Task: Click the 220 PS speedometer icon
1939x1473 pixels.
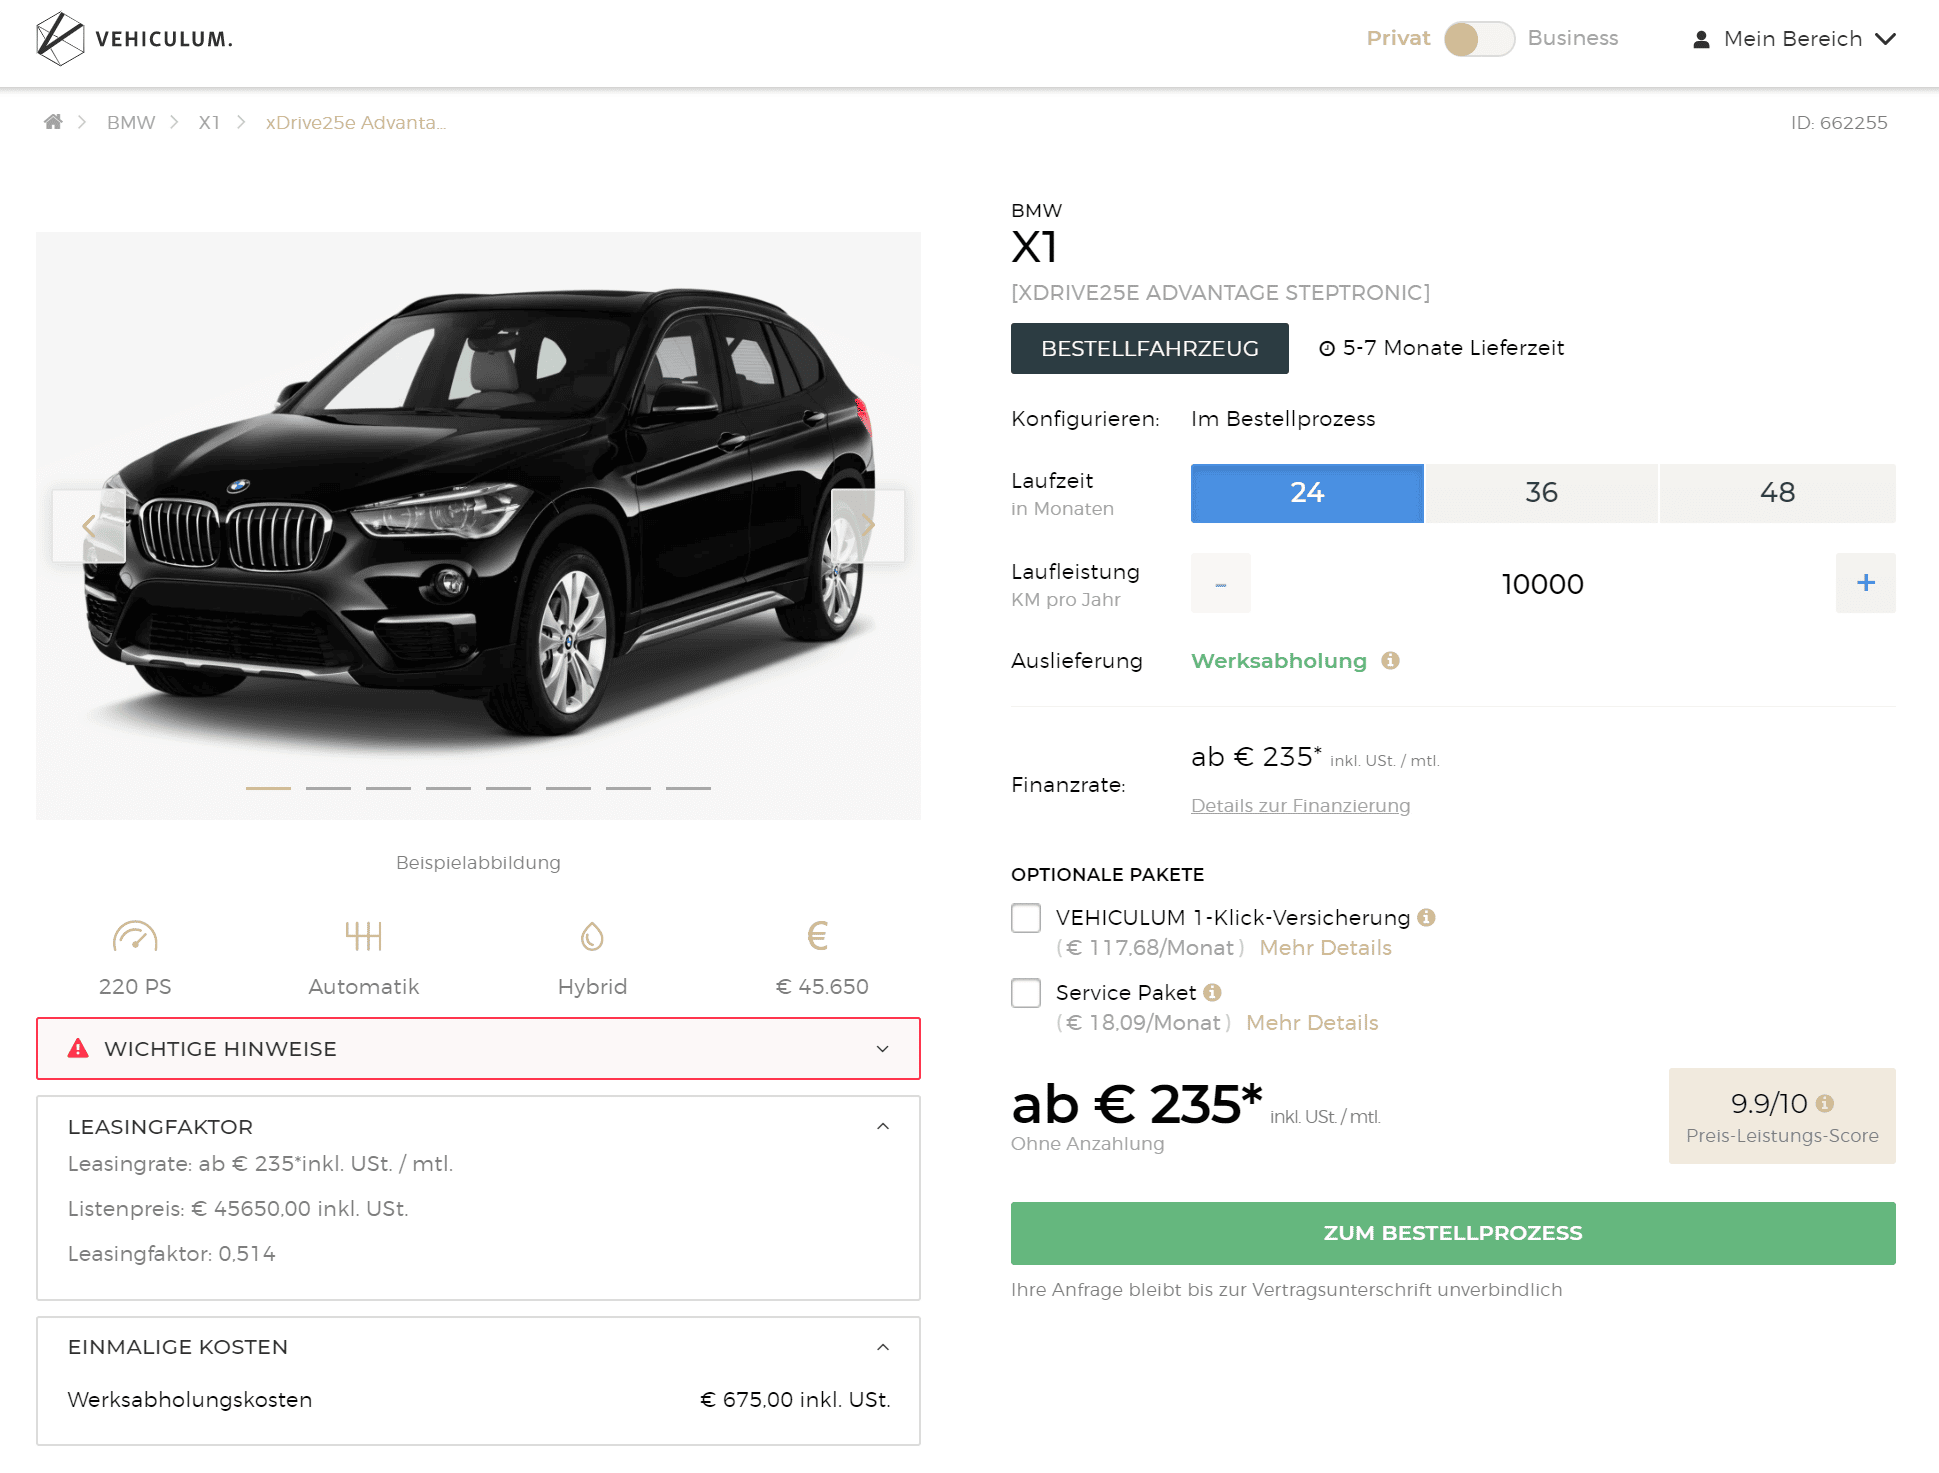Action: [135, 937]
